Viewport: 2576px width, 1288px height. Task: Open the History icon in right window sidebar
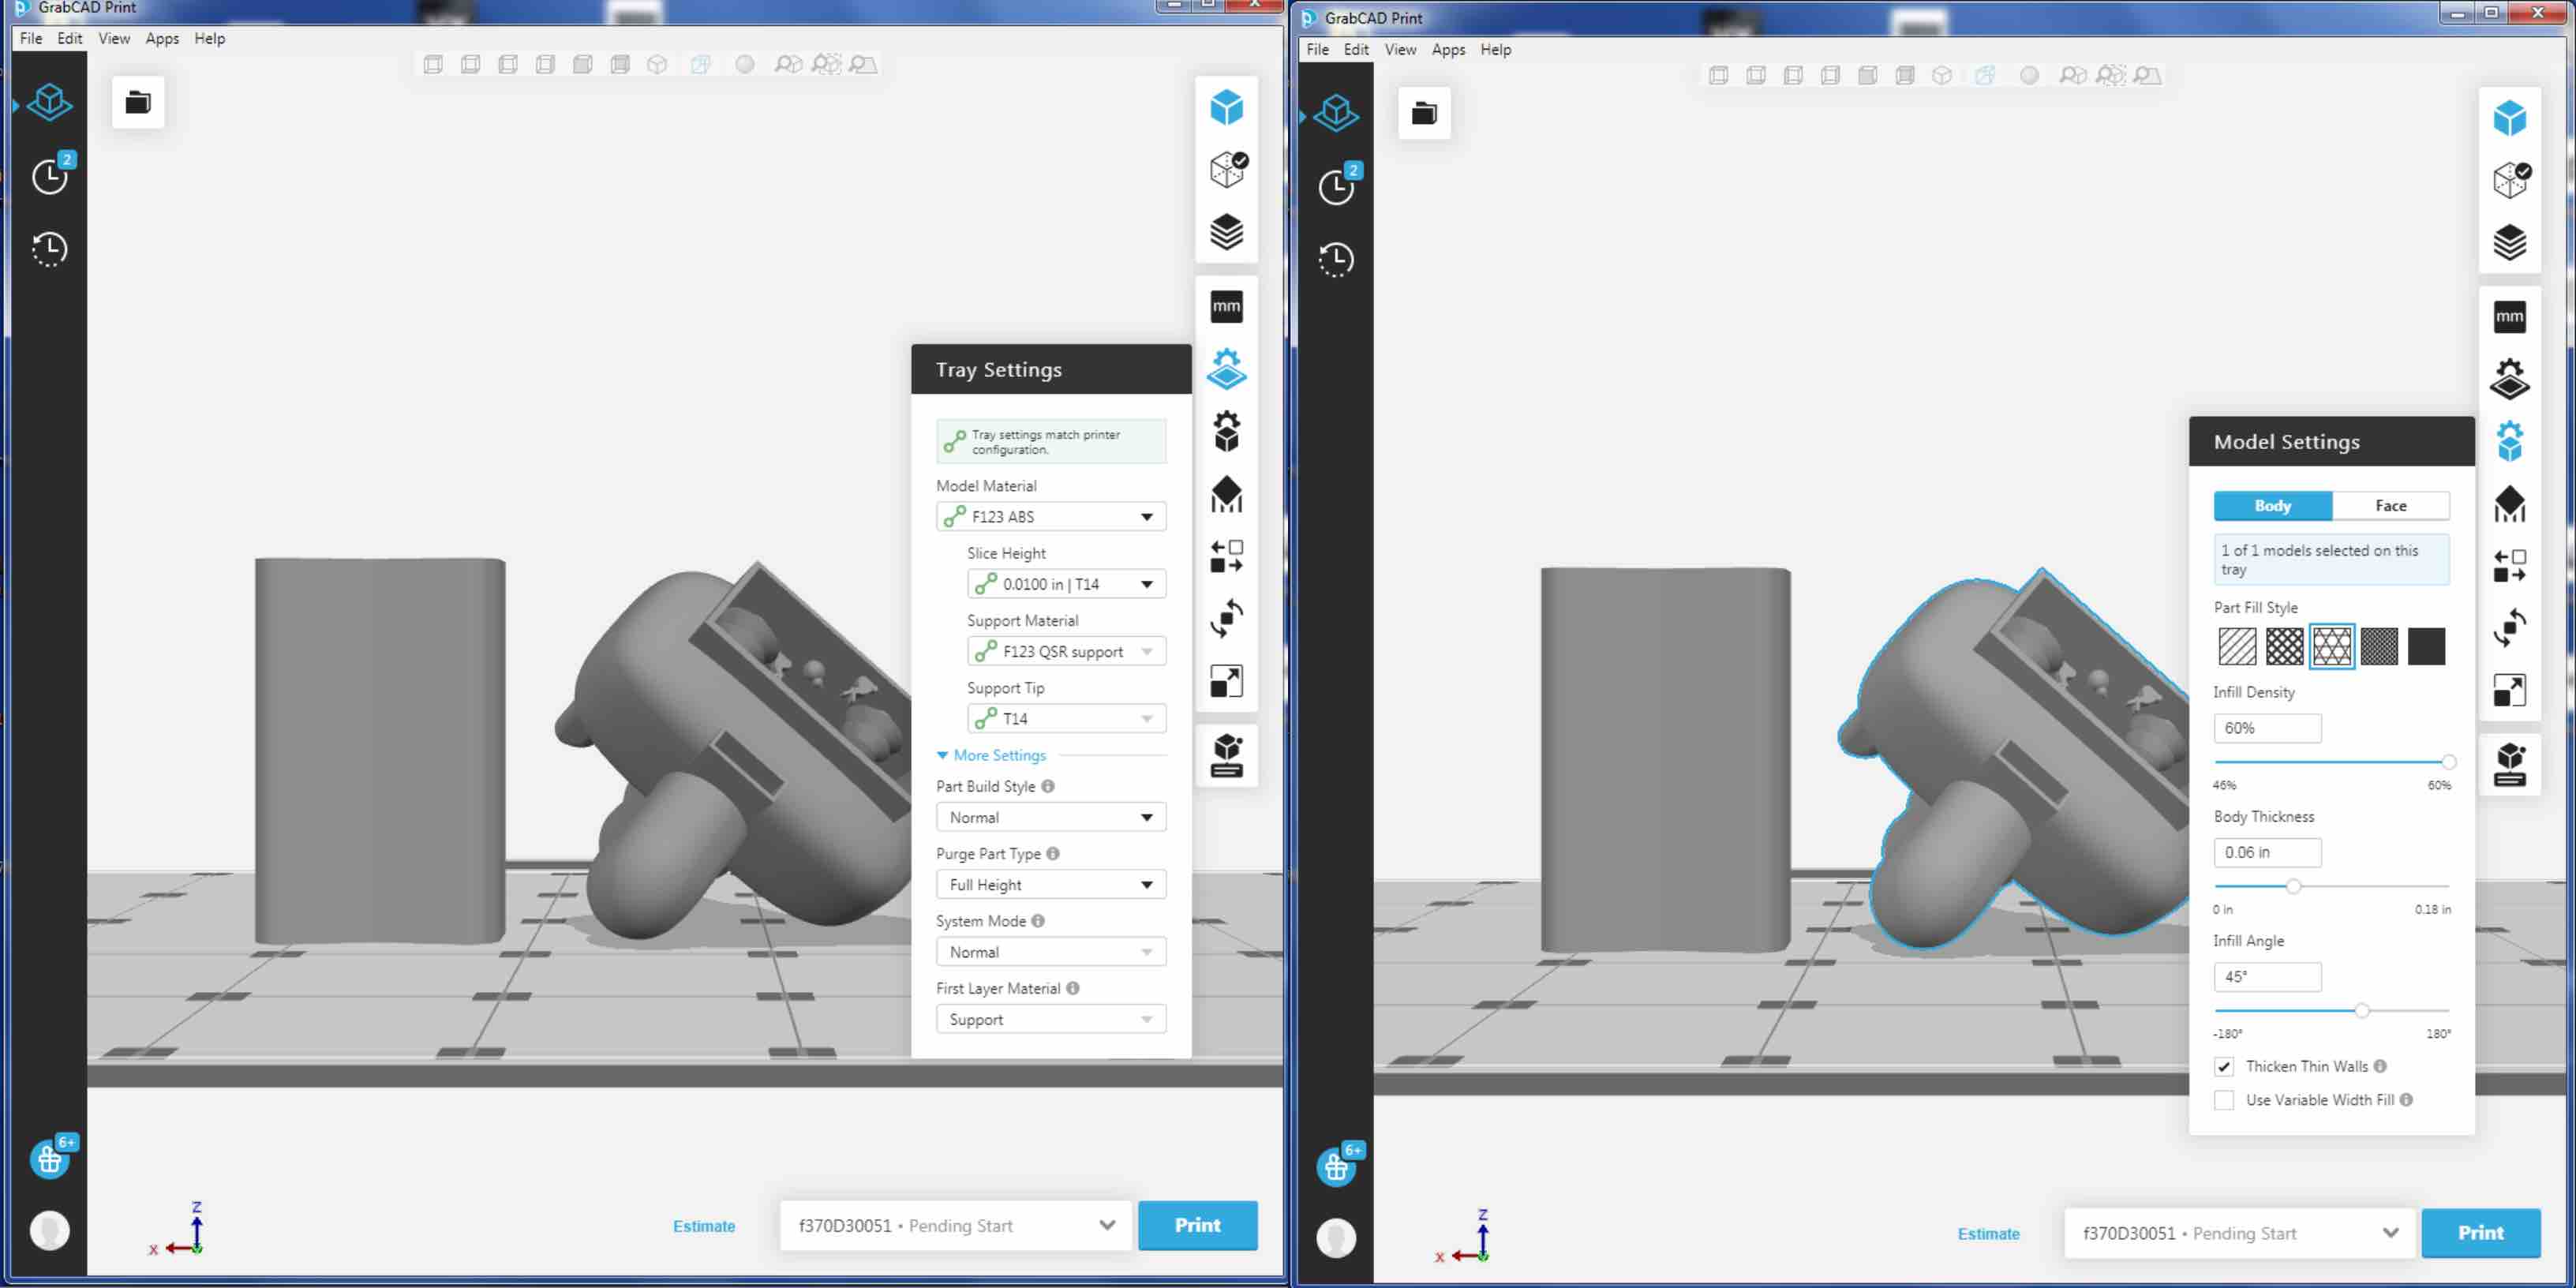pyautogui.click(x=1335, y=260)
